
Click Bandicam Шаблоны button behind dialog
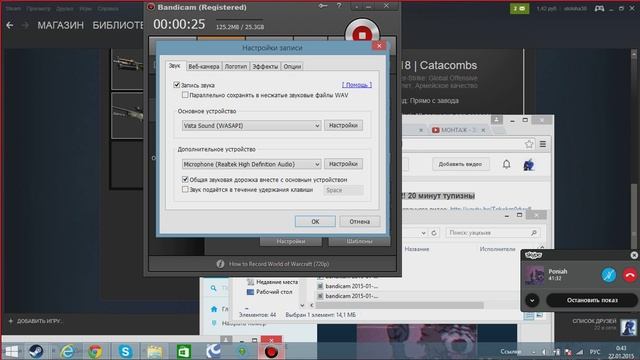click(x=359, y=241)
